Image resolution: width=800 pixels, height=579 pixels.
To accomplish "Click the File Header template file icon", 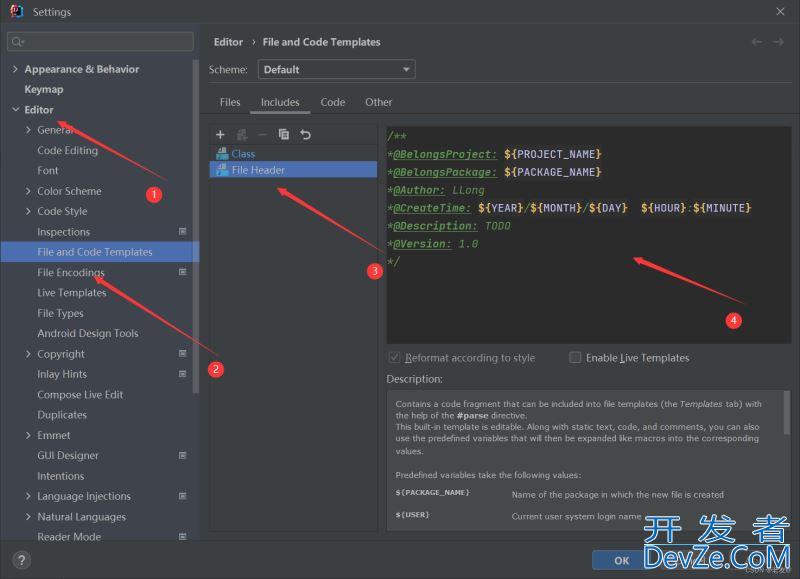I will [222, 170].
